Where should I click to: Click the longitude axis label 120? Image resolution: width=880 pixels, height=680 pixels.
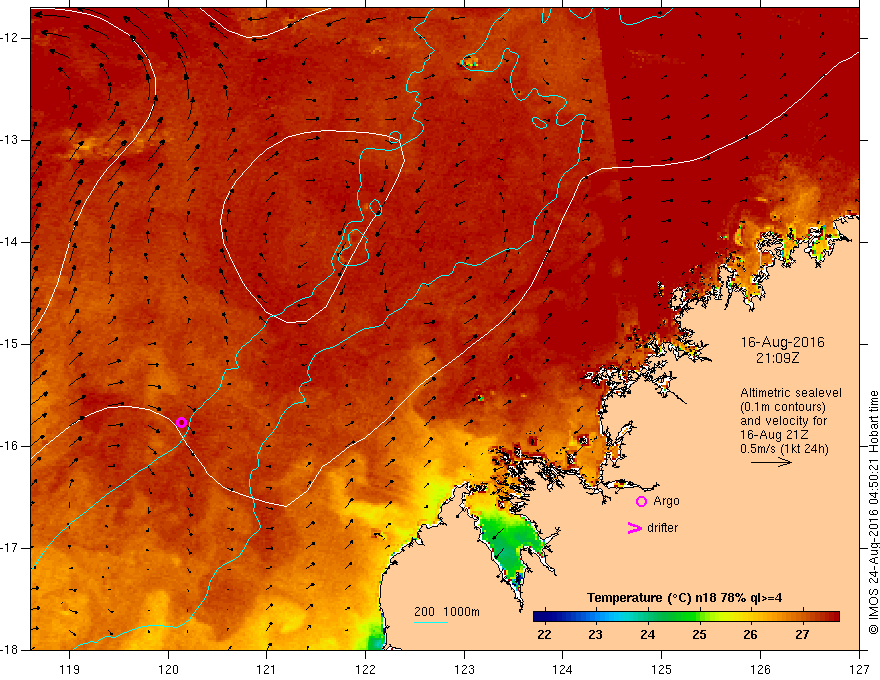click(168, 669)
